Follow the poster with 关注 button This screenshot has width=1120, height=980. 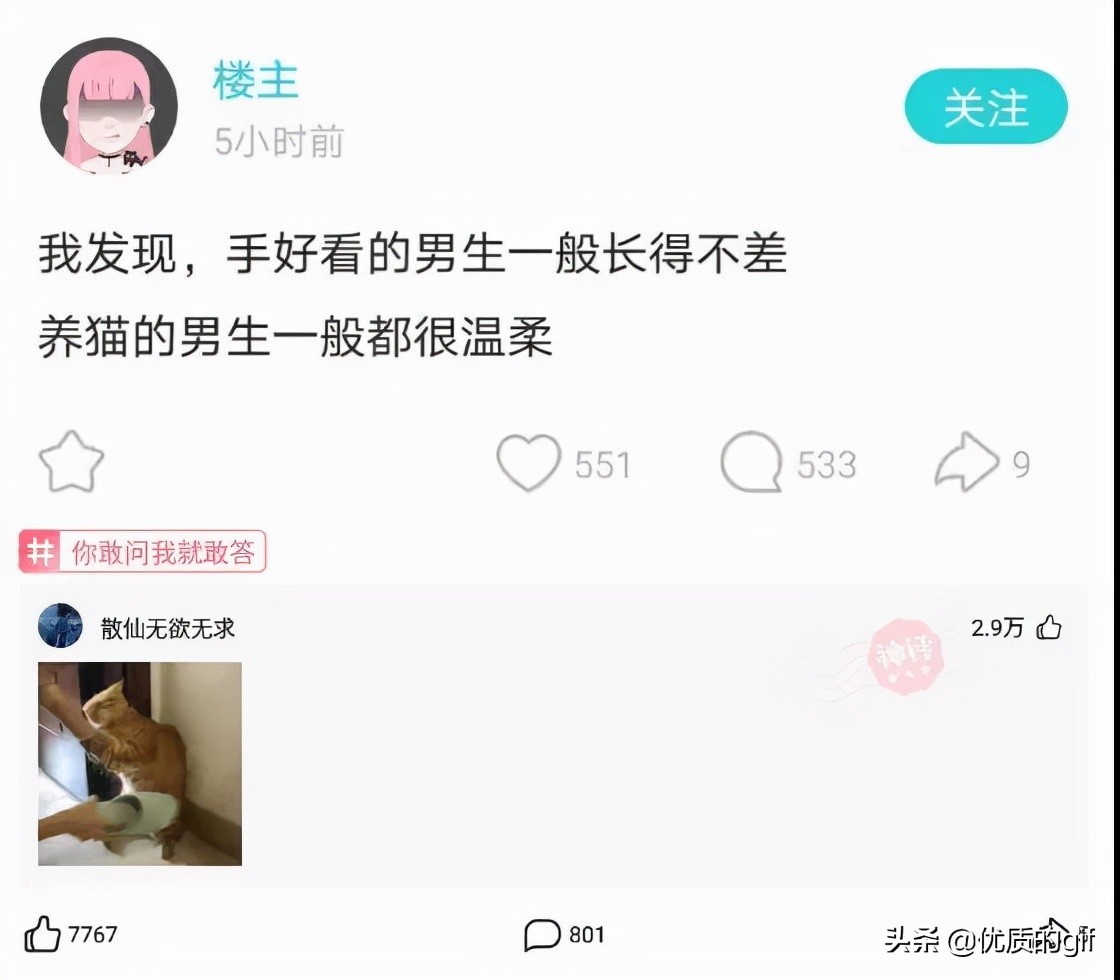986,106
